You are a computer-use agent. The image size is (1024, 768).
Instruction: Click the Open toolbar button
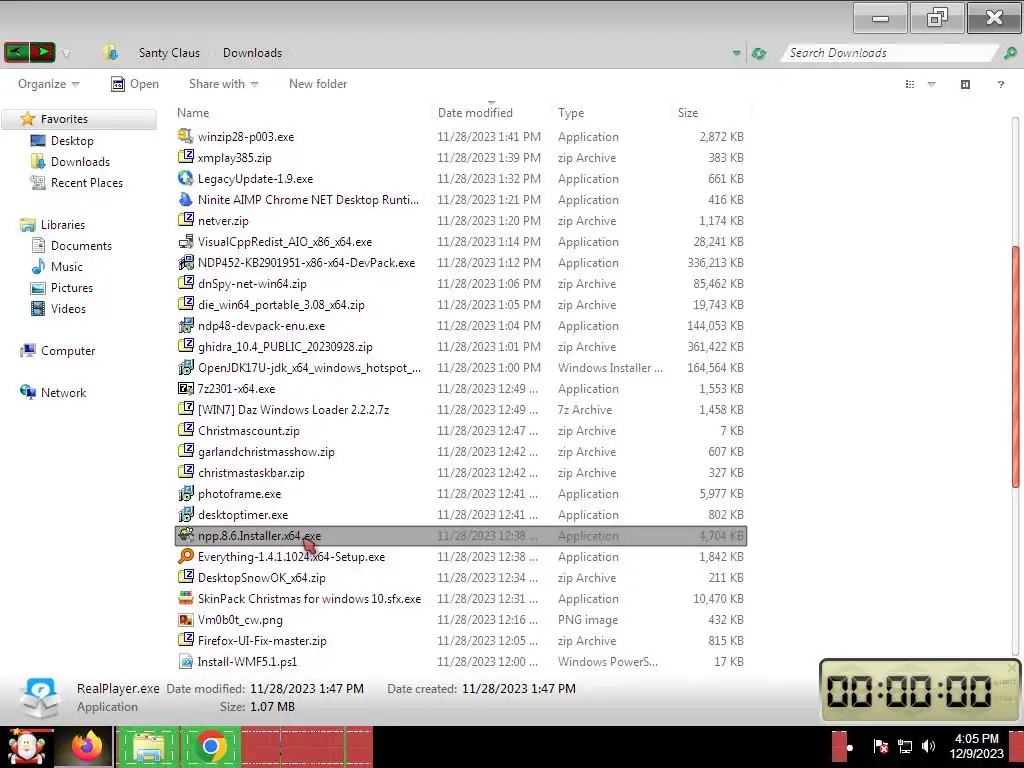point(135,84)
